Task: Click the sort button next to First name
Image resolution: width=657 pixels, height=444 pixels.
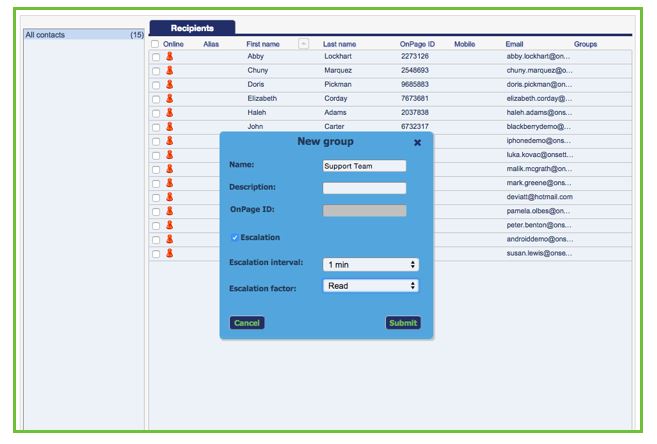Action: coord(303,43)
